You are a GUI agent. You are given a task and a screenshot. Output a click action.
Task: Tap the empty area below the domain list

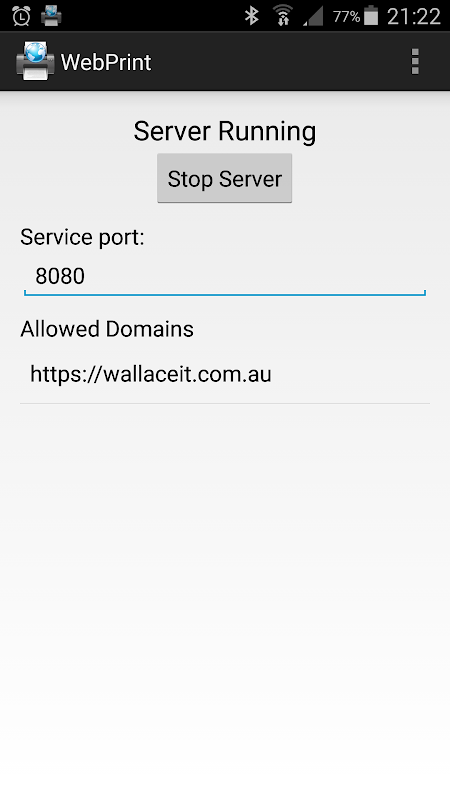(224, 587)
